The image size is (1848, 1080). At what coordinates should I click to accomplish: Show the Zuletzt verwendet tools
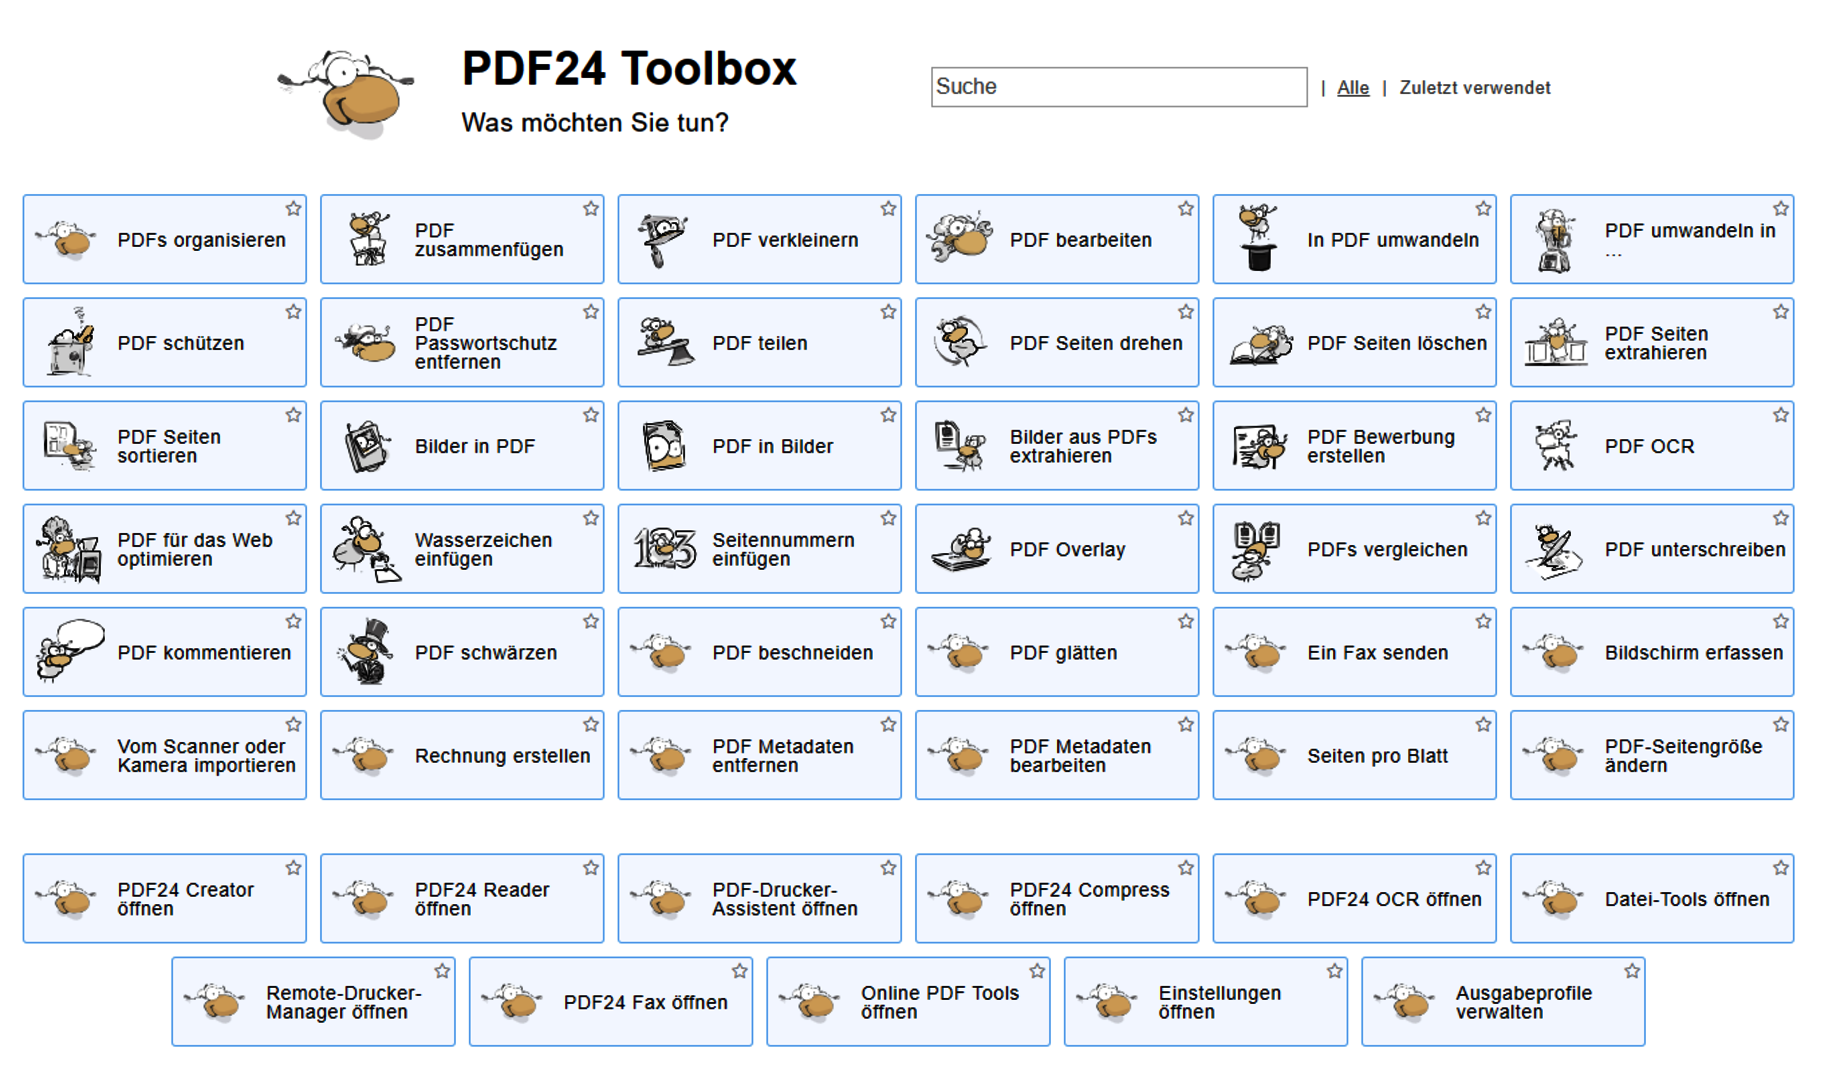click(1474, 88)
